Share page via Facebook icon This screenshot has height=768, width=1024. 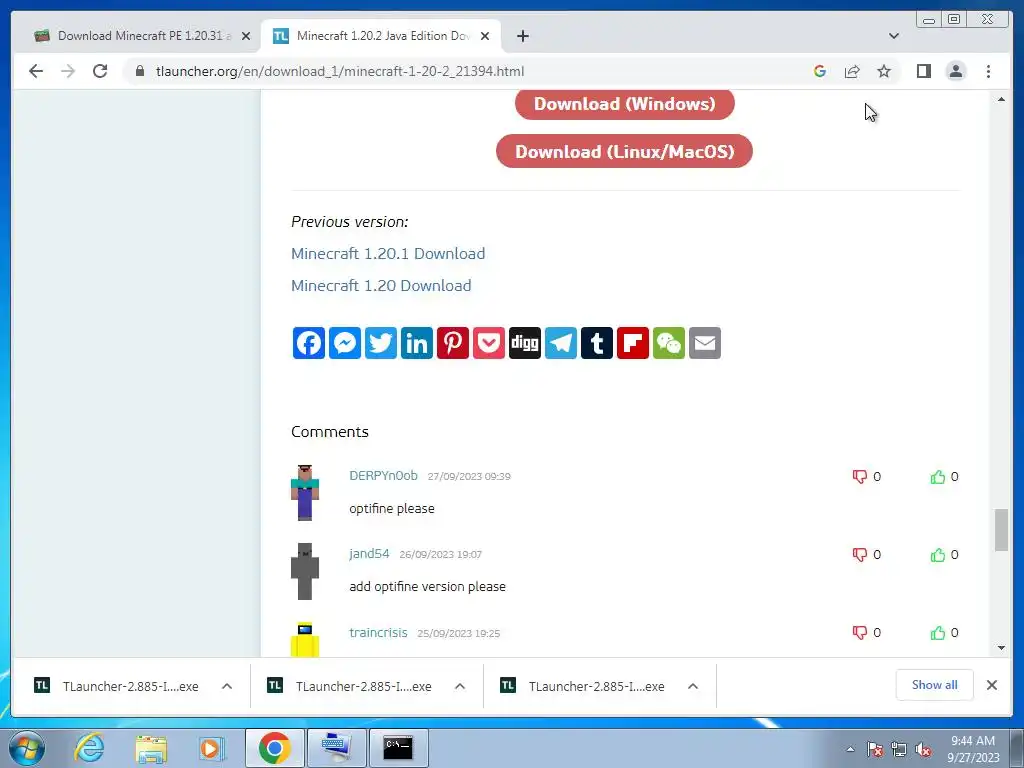coord(308,343)
